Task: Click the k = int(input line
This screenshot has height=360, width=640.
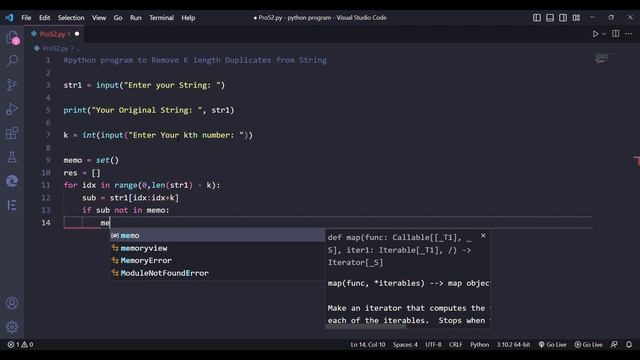Action: point(158,135)
